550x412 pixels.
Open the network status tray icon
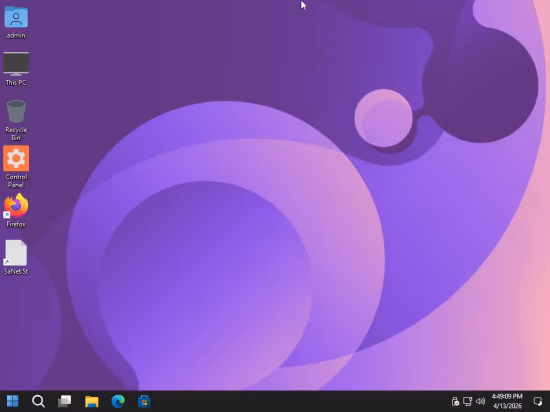click(x=468, y=401)
